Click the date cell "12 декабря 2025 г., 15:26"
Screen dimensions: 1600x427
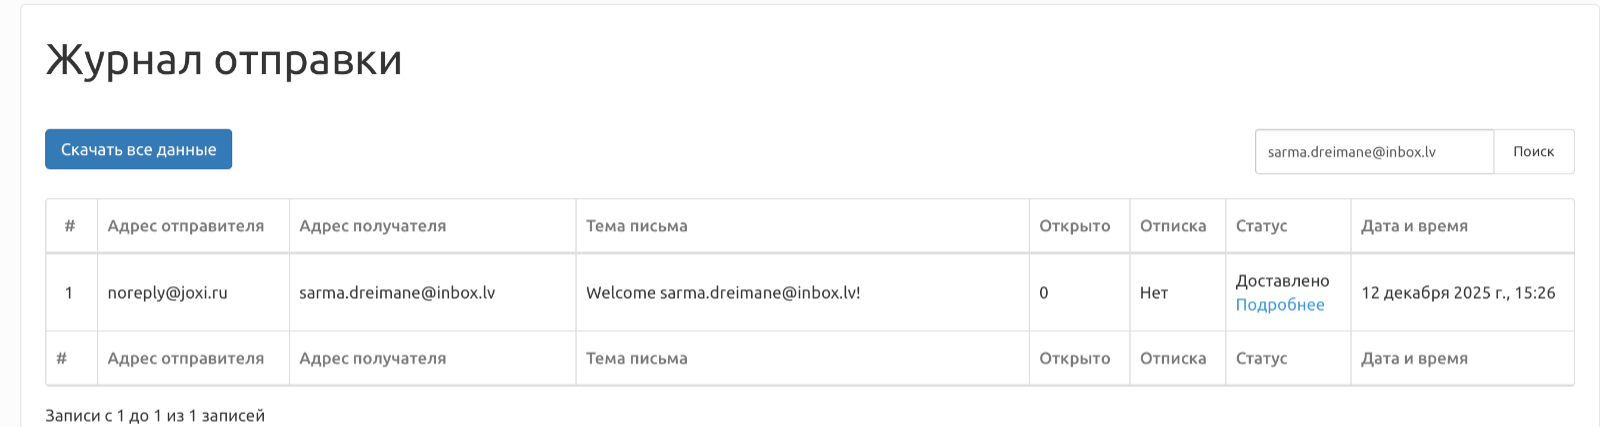click(x=1458, y=293)
